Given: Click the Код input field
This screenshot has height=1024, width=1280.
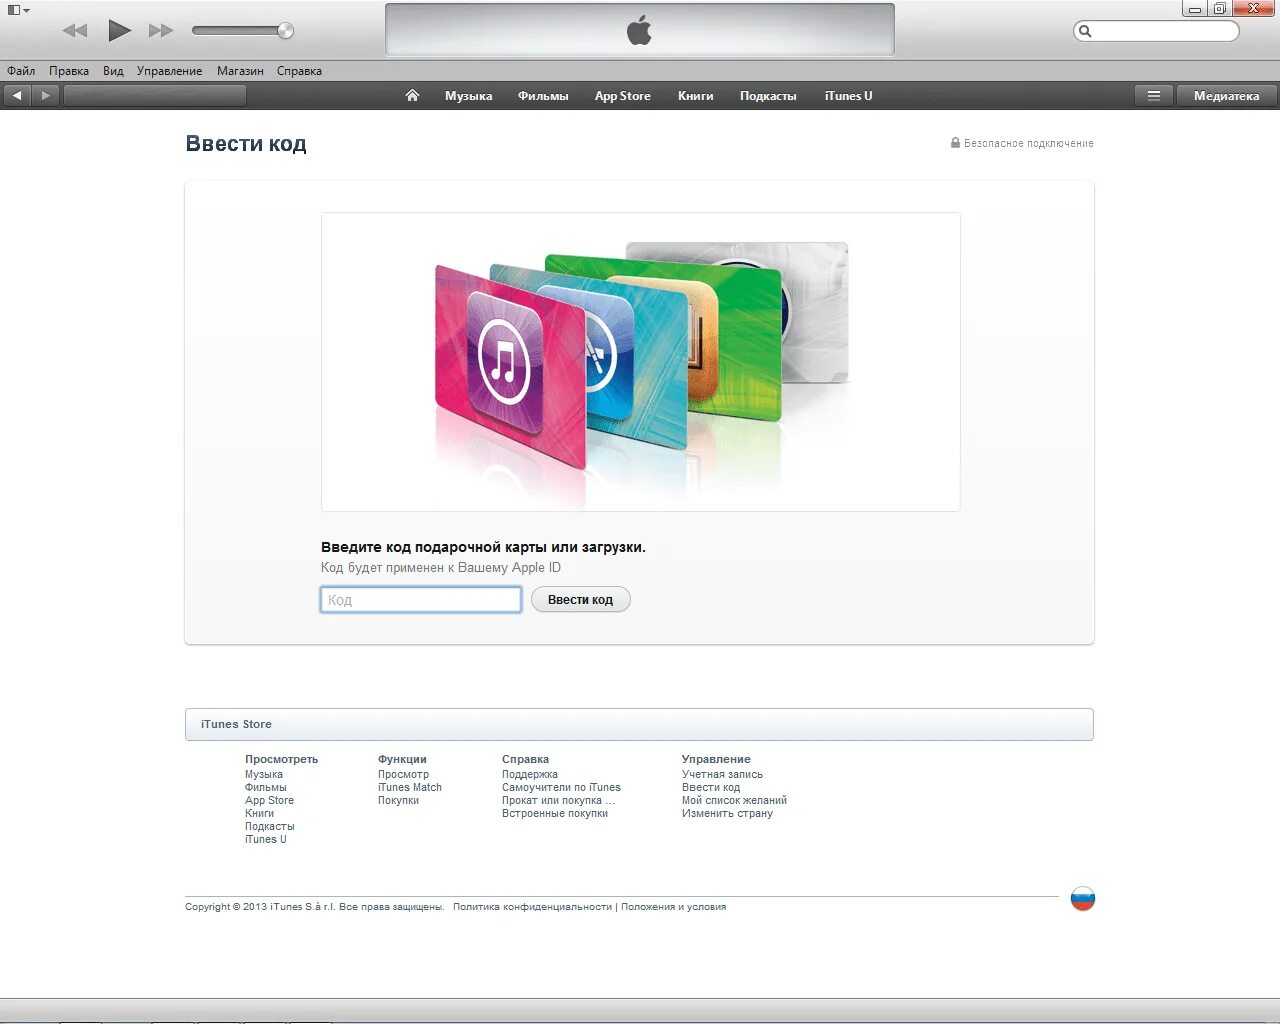Looking at the screenshot, I should 421,600.
